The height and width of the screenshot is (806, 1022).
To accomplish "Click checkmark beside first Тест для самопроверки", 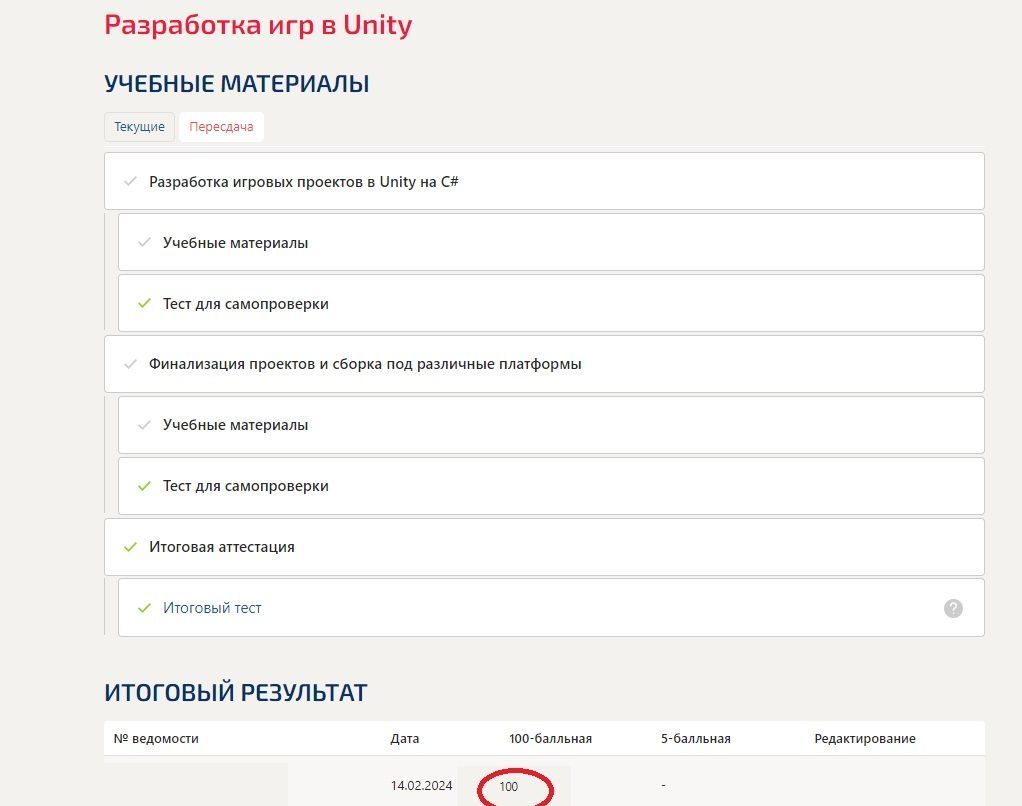I will point(144,304).
